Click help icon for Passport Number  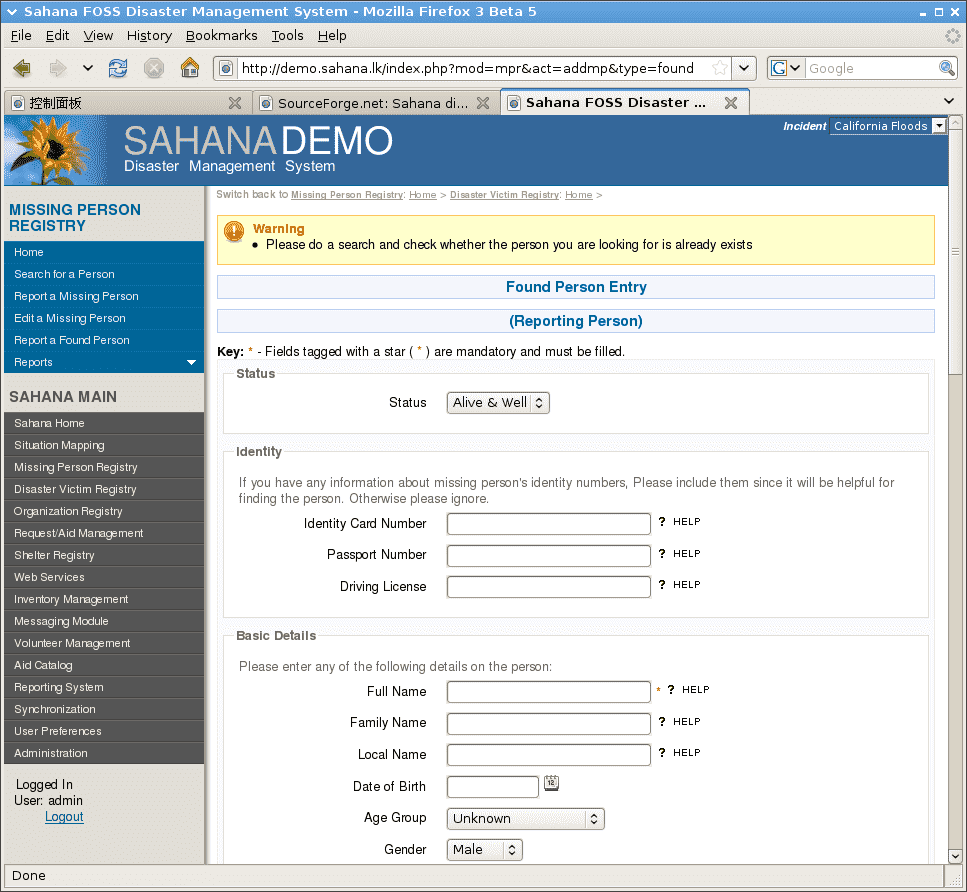click(x=679, y=554)
